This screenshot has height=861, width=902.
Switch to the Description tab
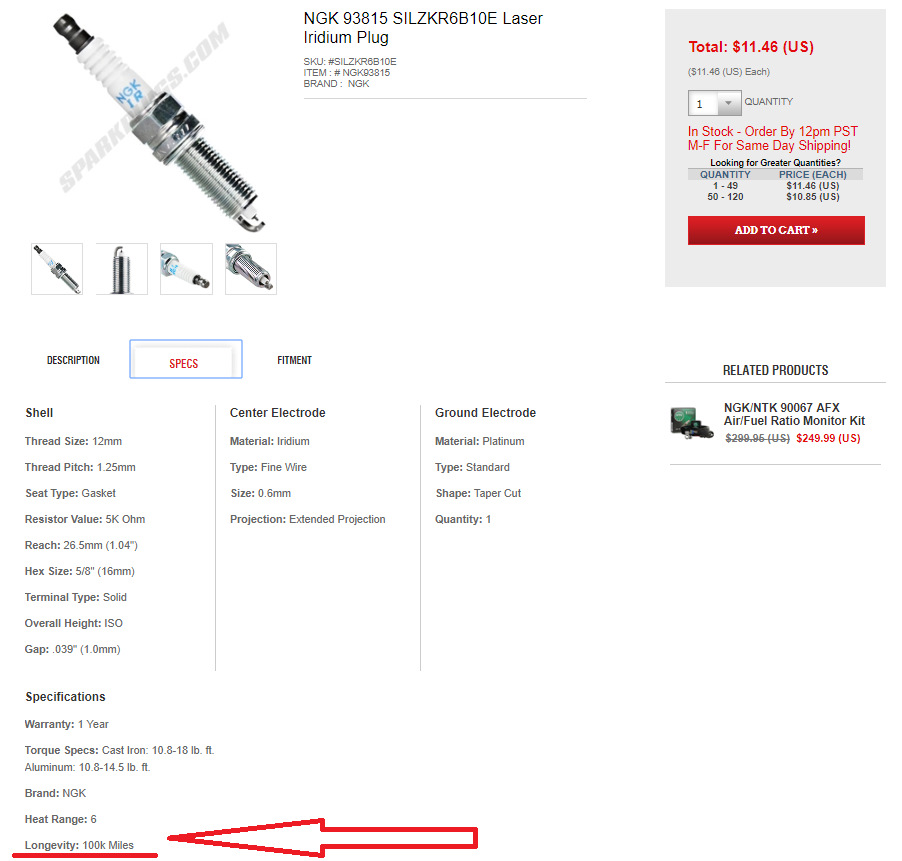pyautogui.click(x=73, y=360)
